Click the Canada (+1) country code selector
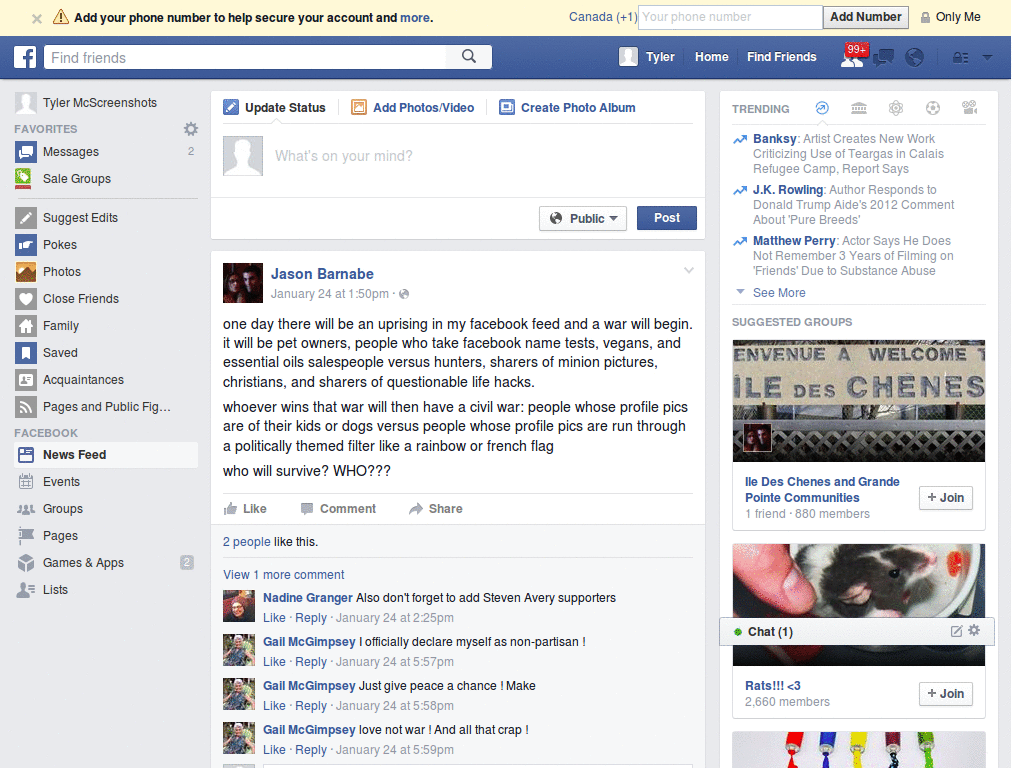This screenshot has height=768, width=1024. pos(603,17)
